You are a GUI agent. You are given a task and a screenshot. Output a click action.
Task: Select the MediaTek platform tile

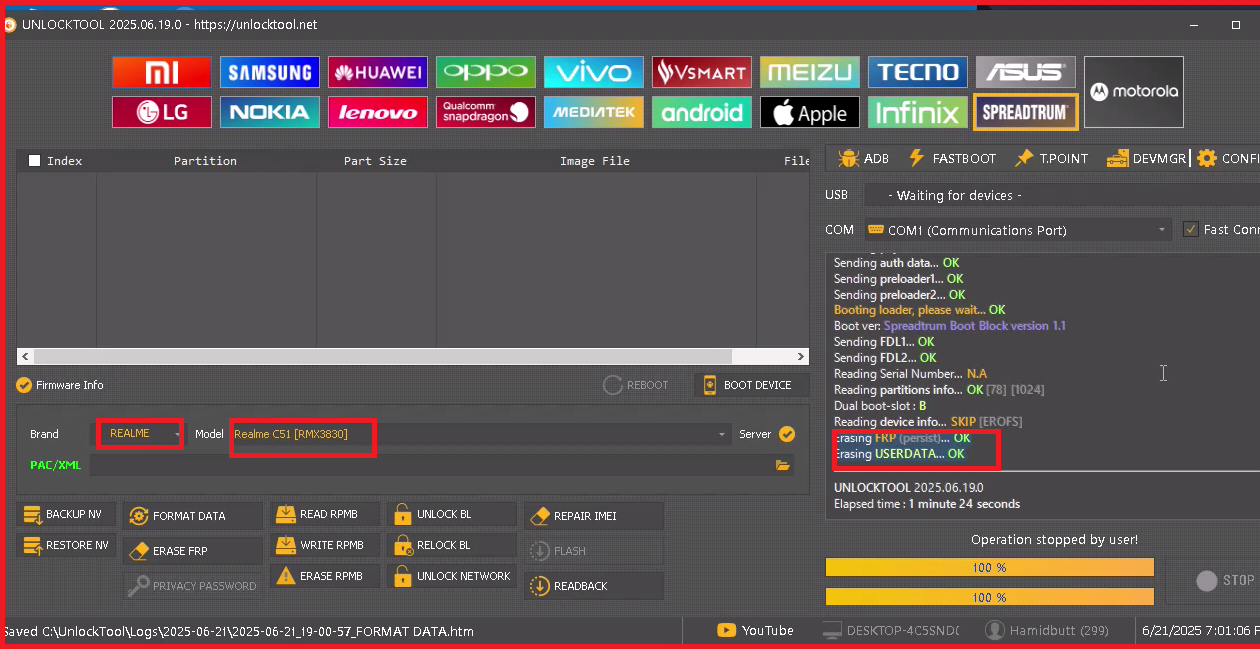[x=593, y=112]
